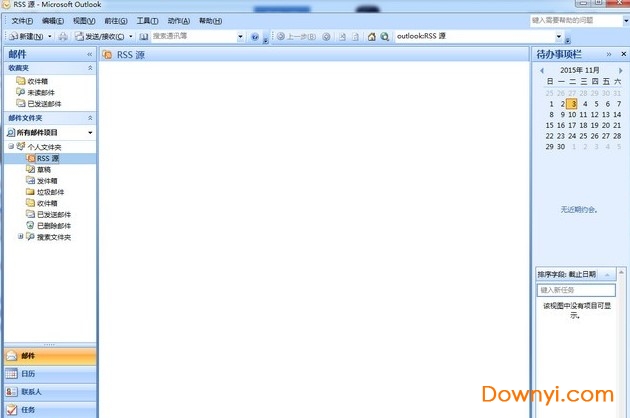Image resolution: width=630 pixels, height=418 pixels.
Task: Open the 编辑(E) menu
Action: (x=53, y=21)
